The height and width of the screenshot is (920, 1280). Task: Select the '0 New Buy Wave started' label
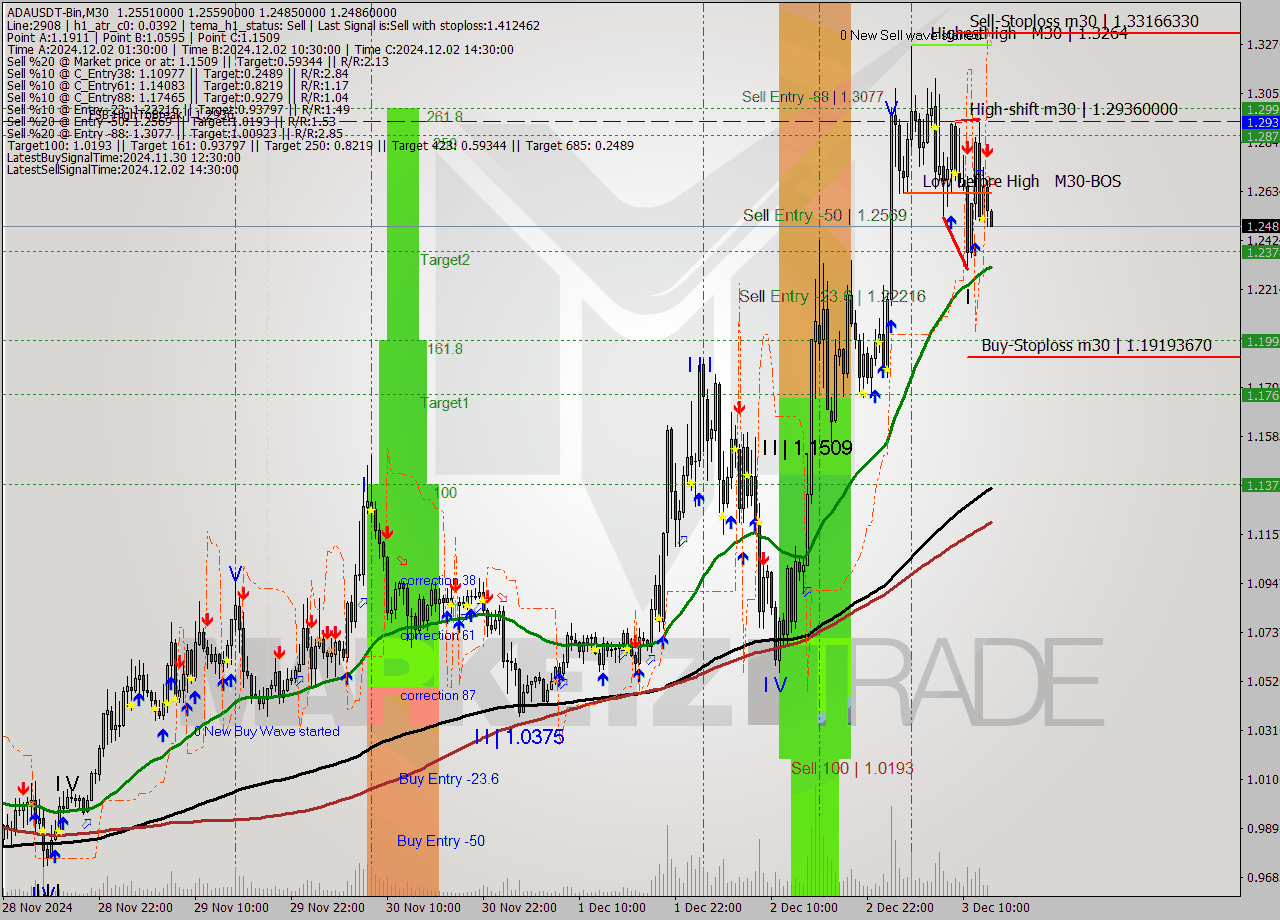pyautogui.click(x=266, y=731)
